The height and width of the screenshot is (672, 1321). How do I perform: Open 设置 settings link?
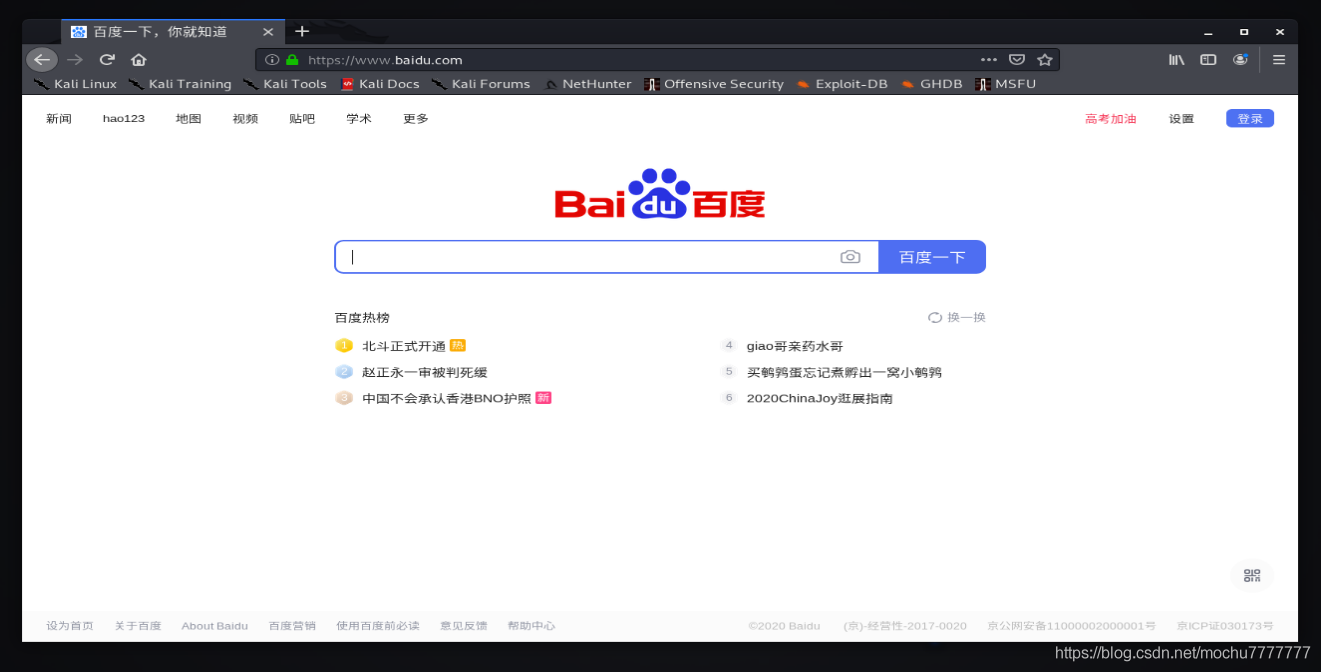1181,119
